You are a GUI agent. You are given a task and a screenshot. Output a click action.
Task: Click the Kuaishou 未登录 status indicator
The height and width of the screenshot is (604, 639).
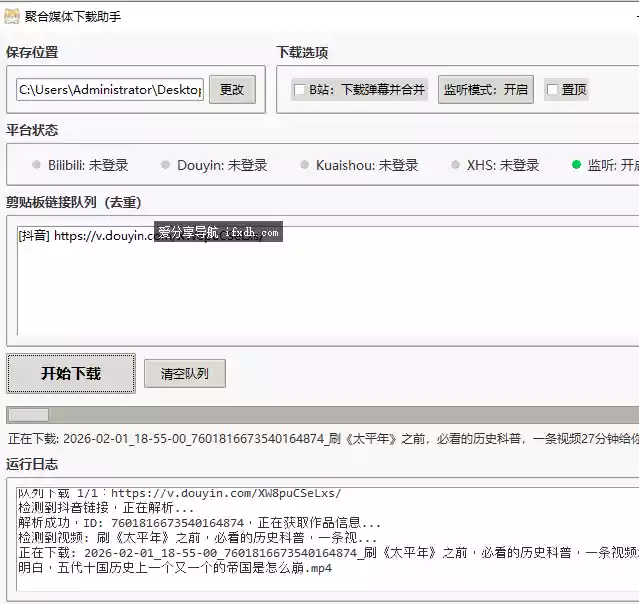[x=359, y=165]
